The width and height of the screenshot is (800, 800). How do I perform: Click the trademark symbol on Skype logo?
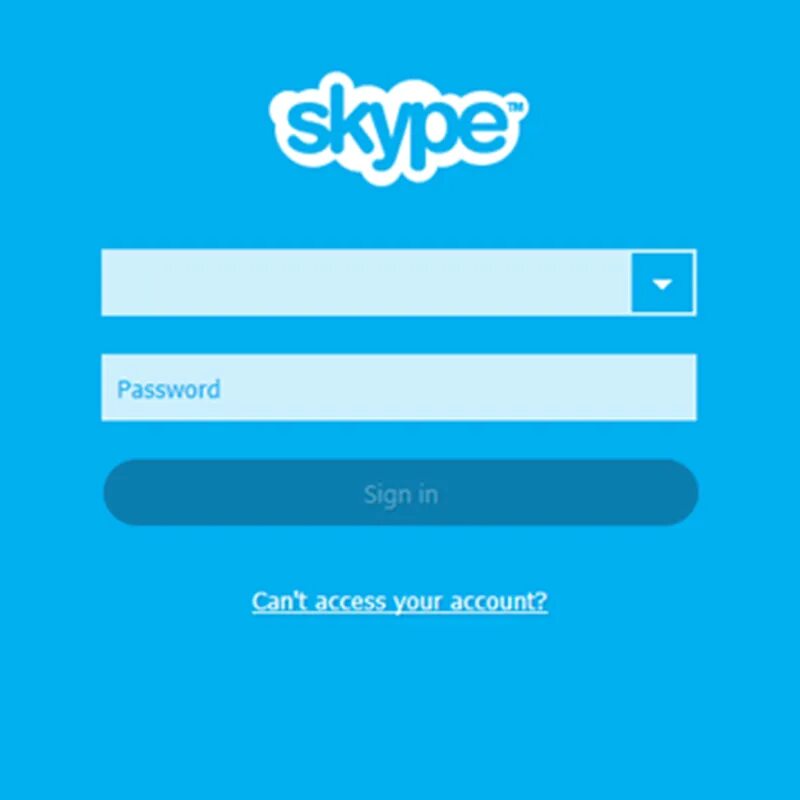pos(515,107)
